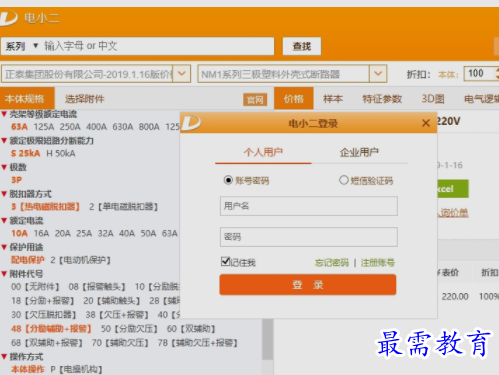Viewport: 499px width, 375px height.
Task: Switch to 企业用户 tab
Action: pos(359,152)
